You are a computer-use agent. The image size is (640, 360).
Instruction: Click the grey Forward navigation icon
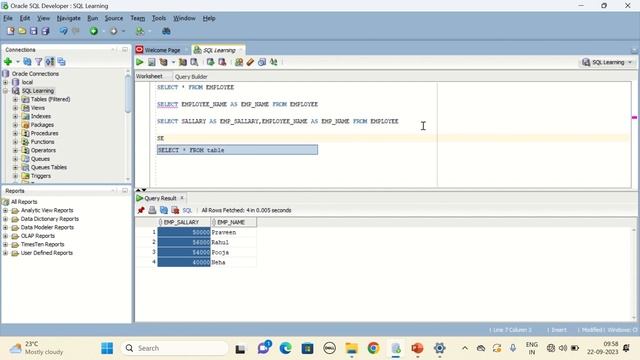[x=113, y=31]
